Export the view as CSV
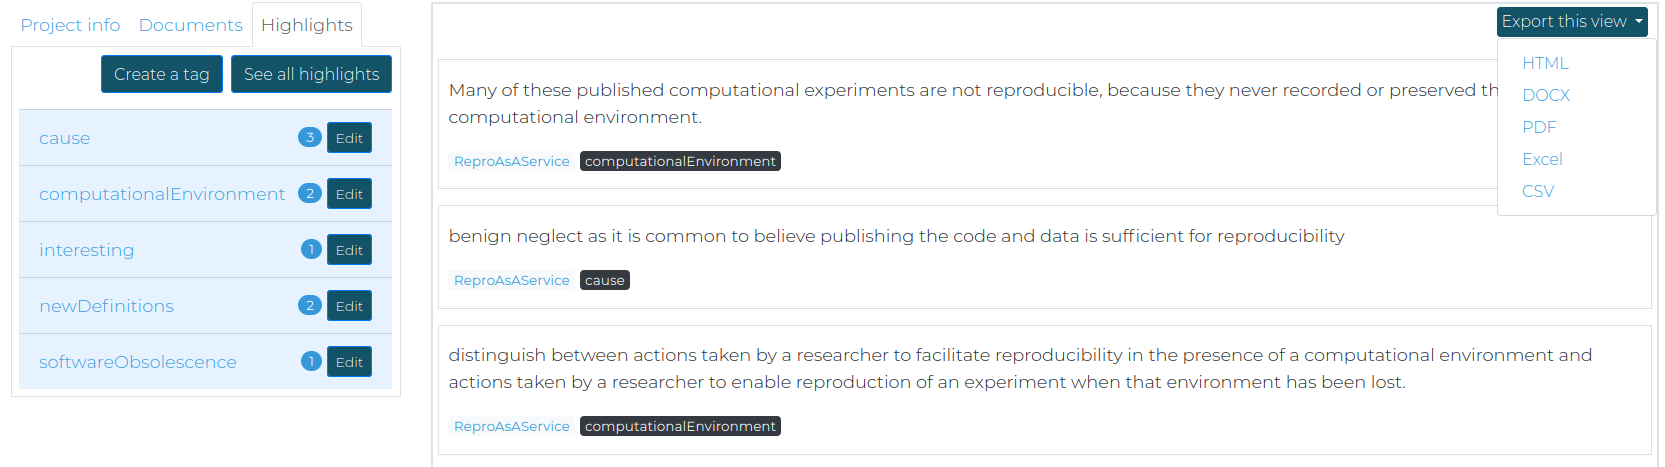Screen dimensions: 1665x467 (1538, 191)
